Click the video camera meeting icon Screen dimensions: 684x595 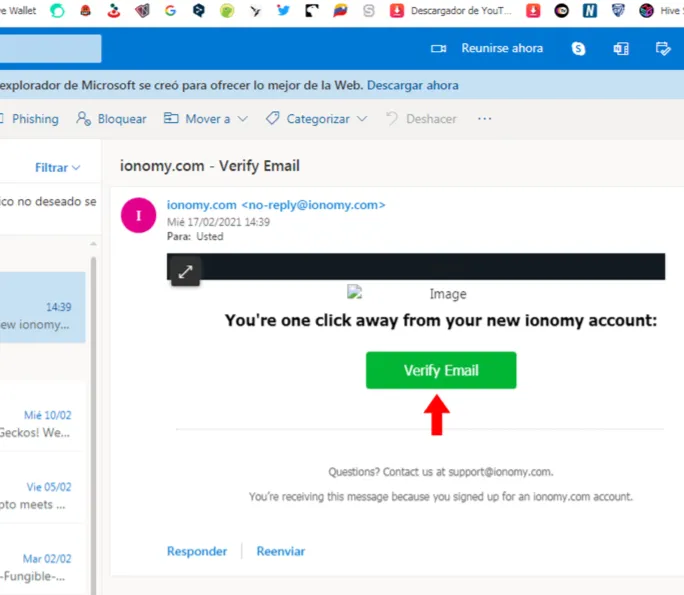(438, 48)
